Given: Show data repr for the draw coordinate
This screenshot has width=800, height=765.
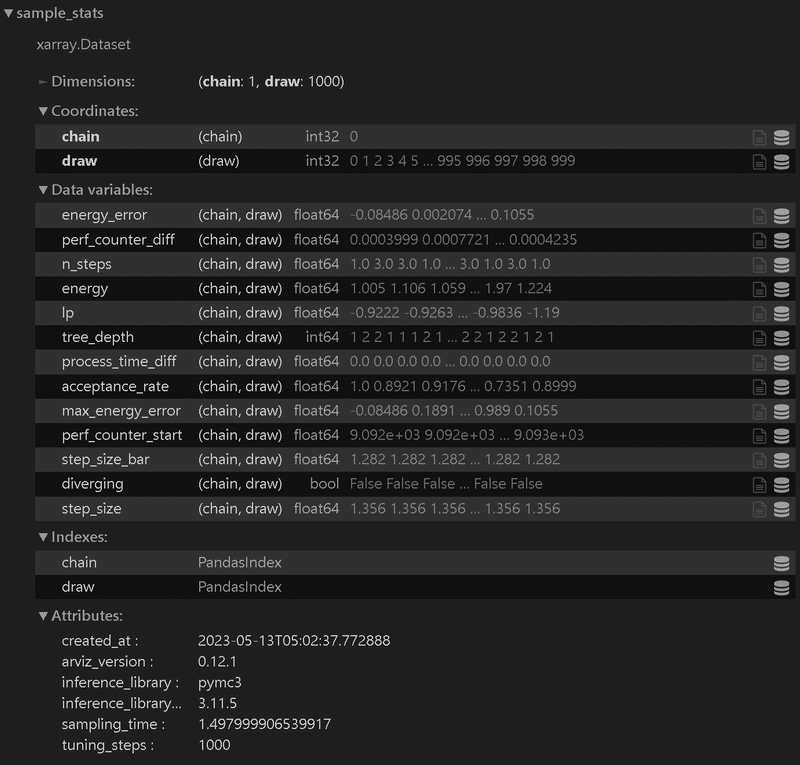Looking at the screenshot, I should tap(781, 161).
